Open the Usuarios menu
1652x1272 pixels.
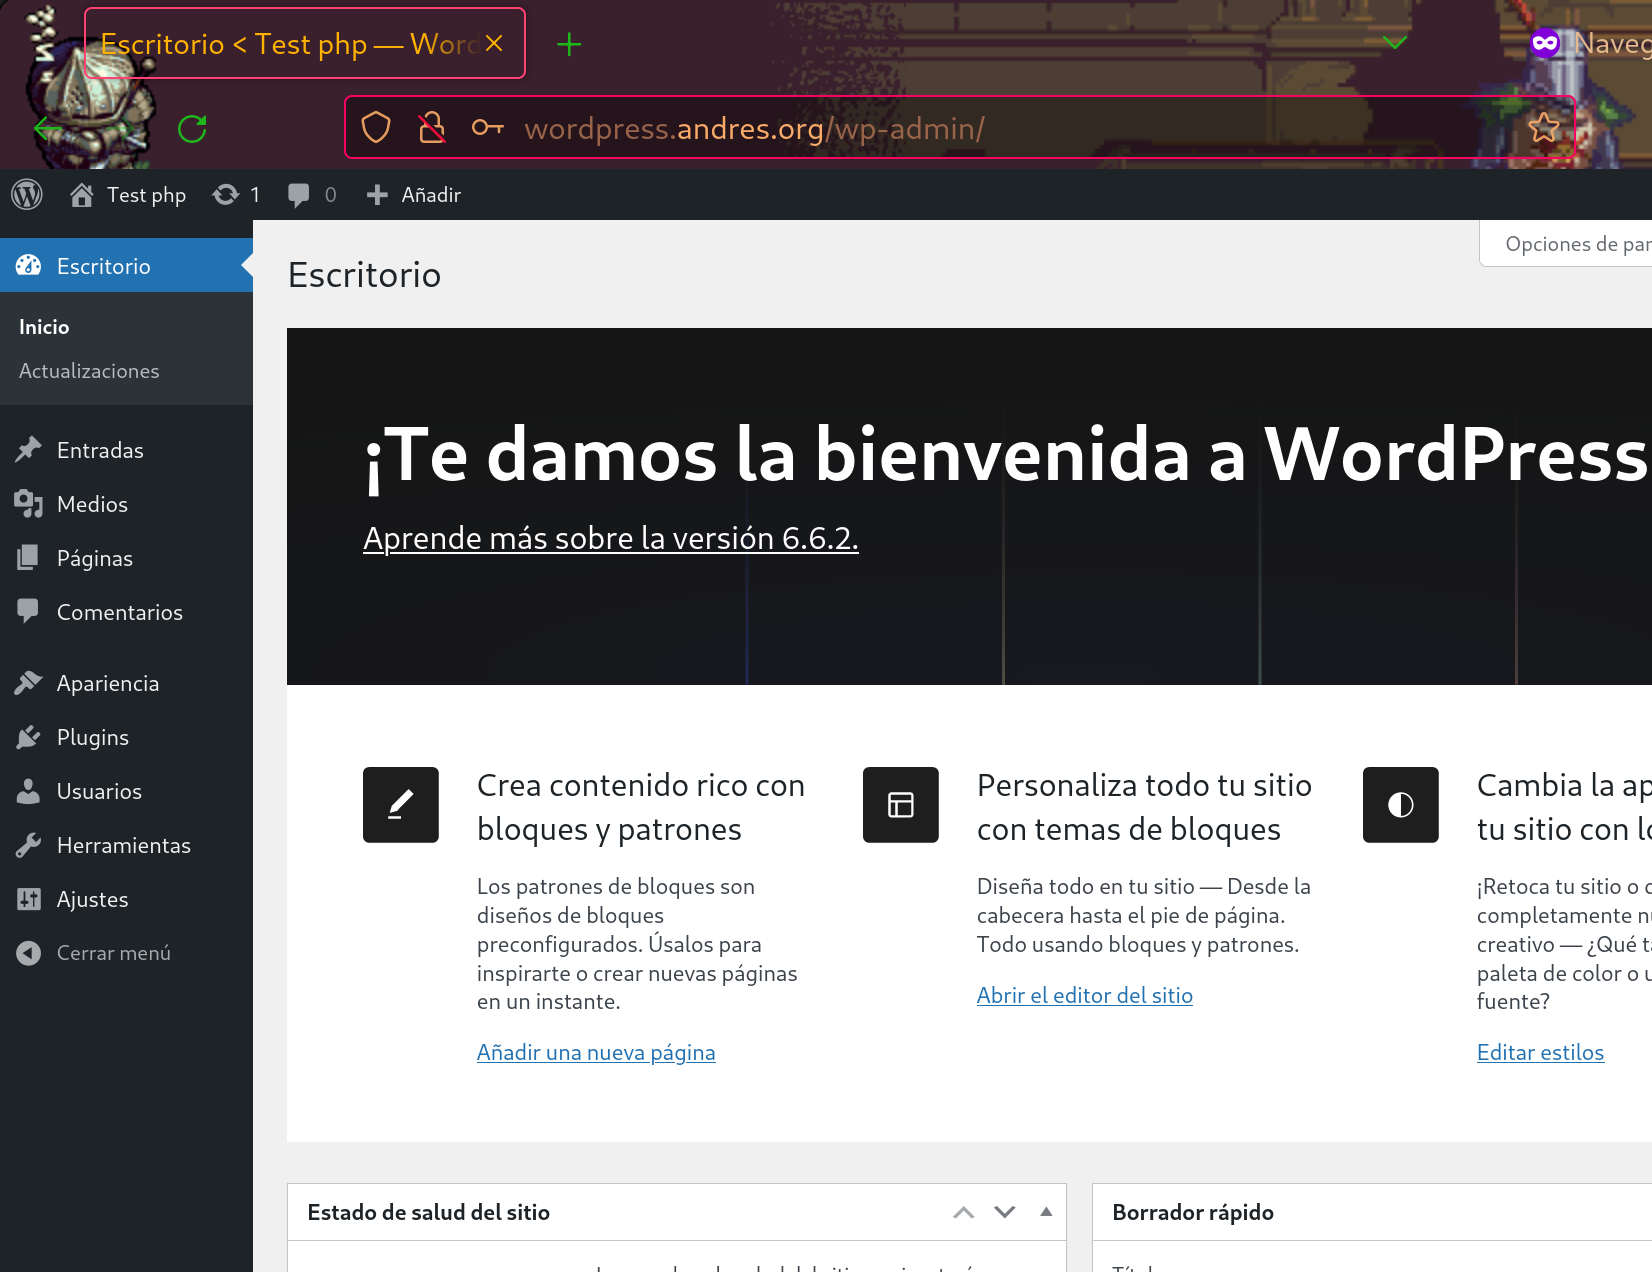pyautogui.click(x=126, y=791)
